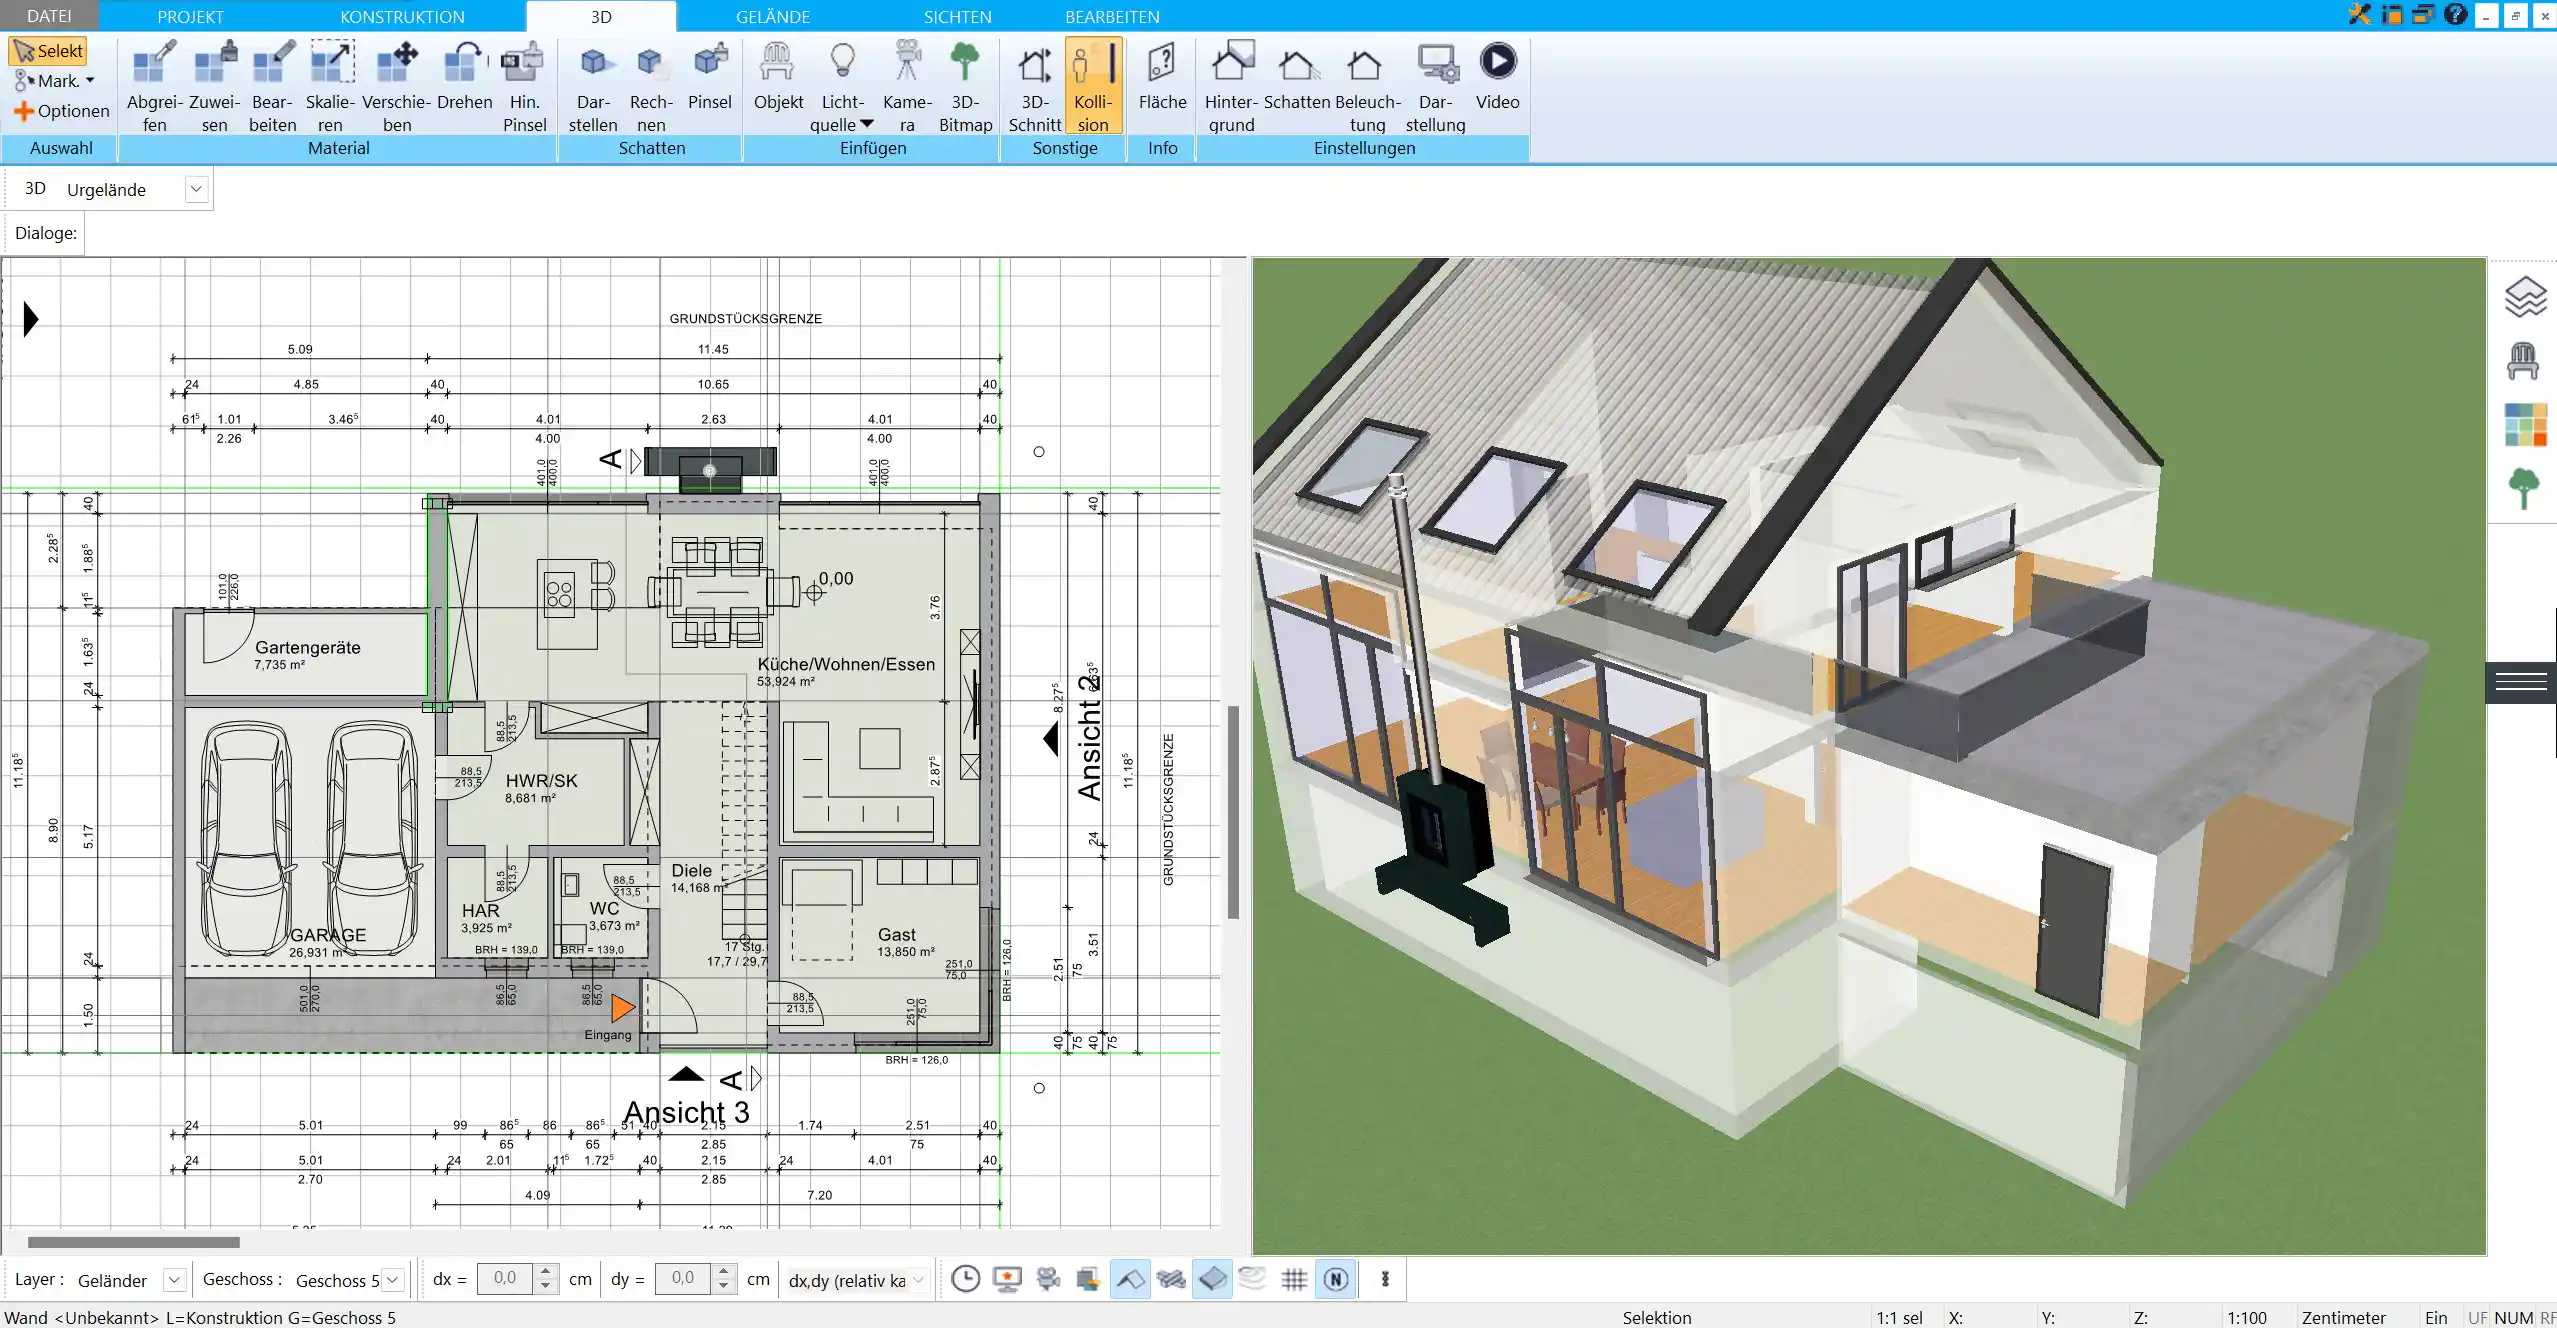Expand the Urgelände dropdown
Screen dimensions: 2557x1328
(x=196, y=189)
